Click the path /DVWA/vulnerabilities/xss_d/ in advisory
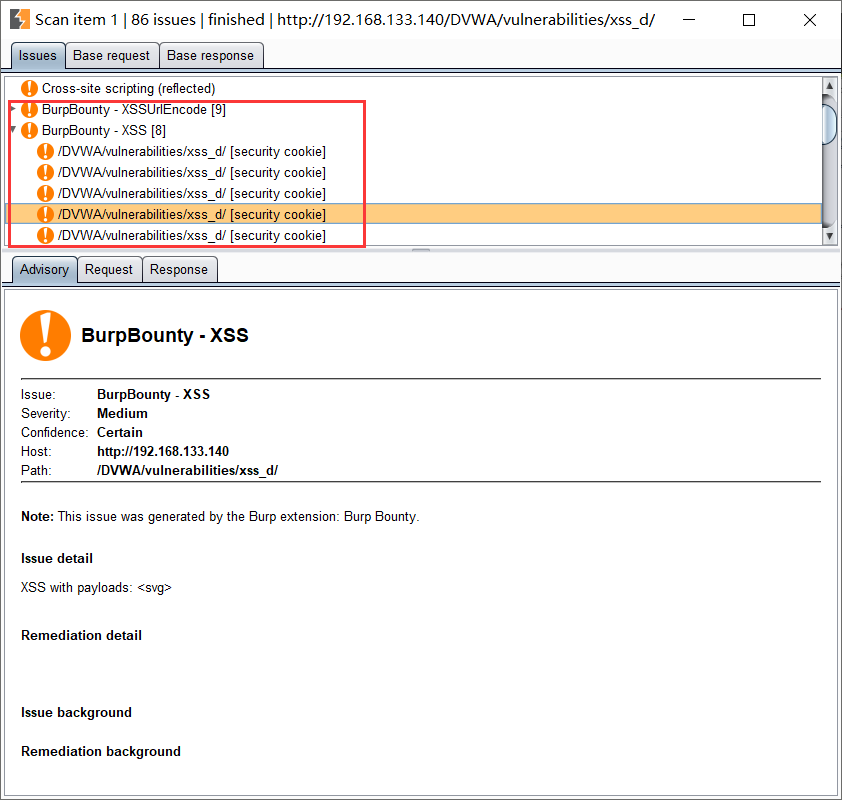Viewport: 842px width, 800px height. tap(187, 471)
